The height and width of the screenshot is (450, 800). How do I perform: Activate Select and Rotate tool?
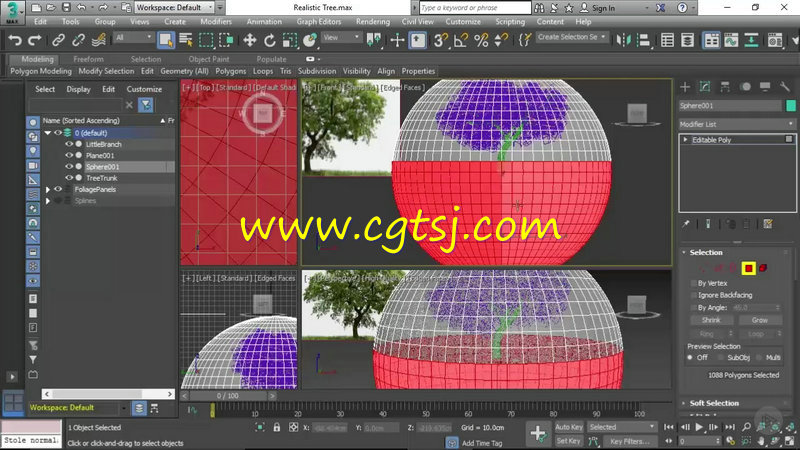(269, 40)
